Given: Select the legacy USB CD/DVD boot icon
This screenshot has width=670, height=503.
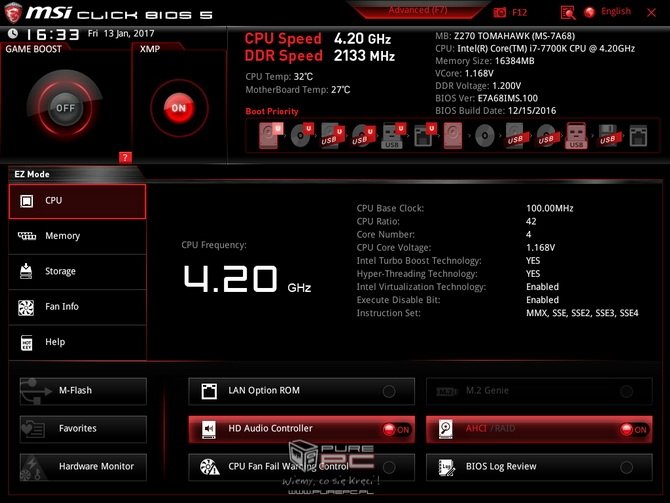Looking at the screenshot, I should 547,135.
